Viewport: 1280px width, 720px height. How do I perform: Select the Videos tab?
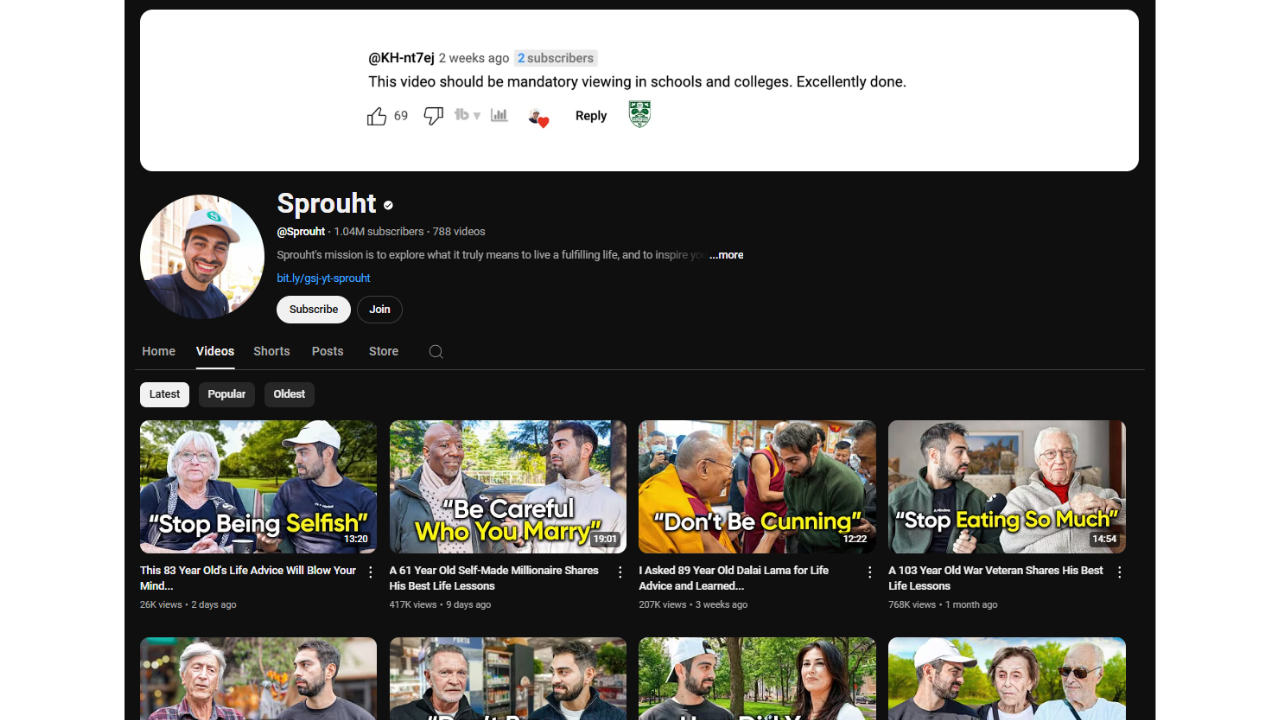[215, 351]
